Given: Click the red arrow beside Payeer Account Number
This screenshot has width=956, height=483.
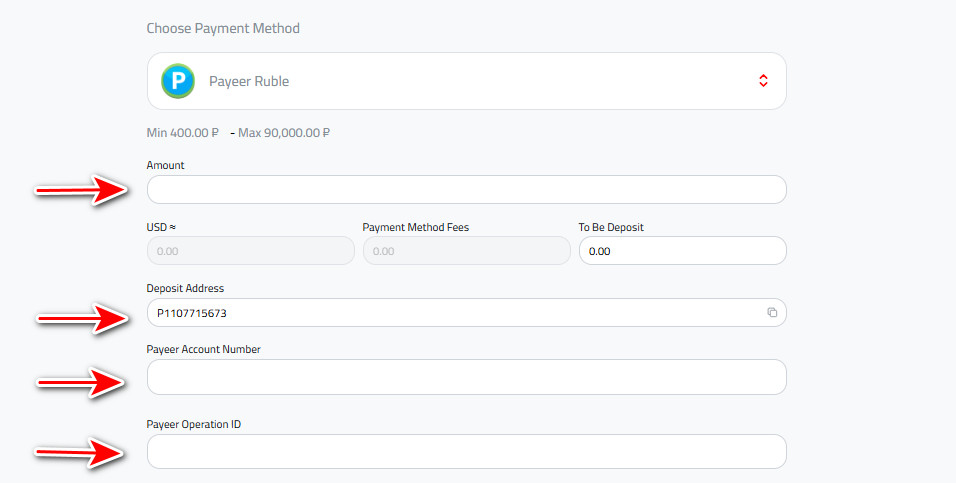Looking at the screenshot, I should tap(80, 382).
